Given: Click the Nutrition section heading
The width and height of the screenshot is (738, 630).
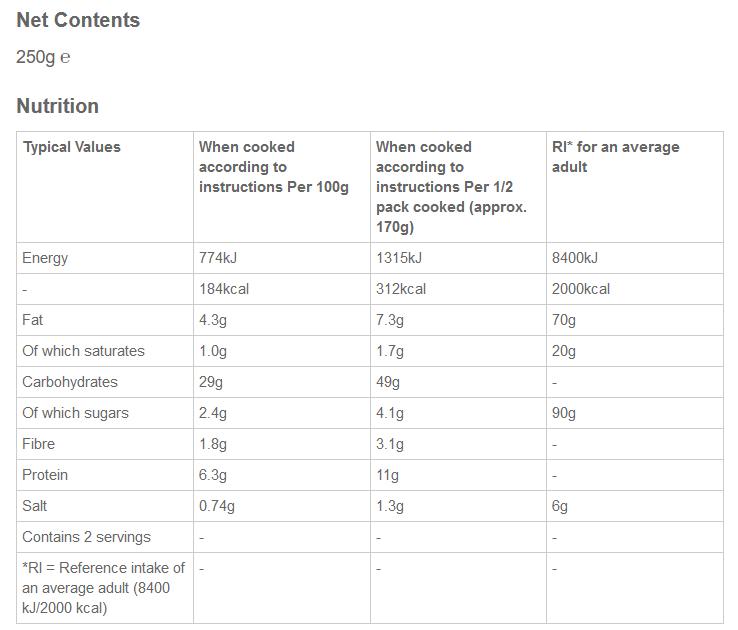Looking at the screenshot, I should click(x=57, y=106).
